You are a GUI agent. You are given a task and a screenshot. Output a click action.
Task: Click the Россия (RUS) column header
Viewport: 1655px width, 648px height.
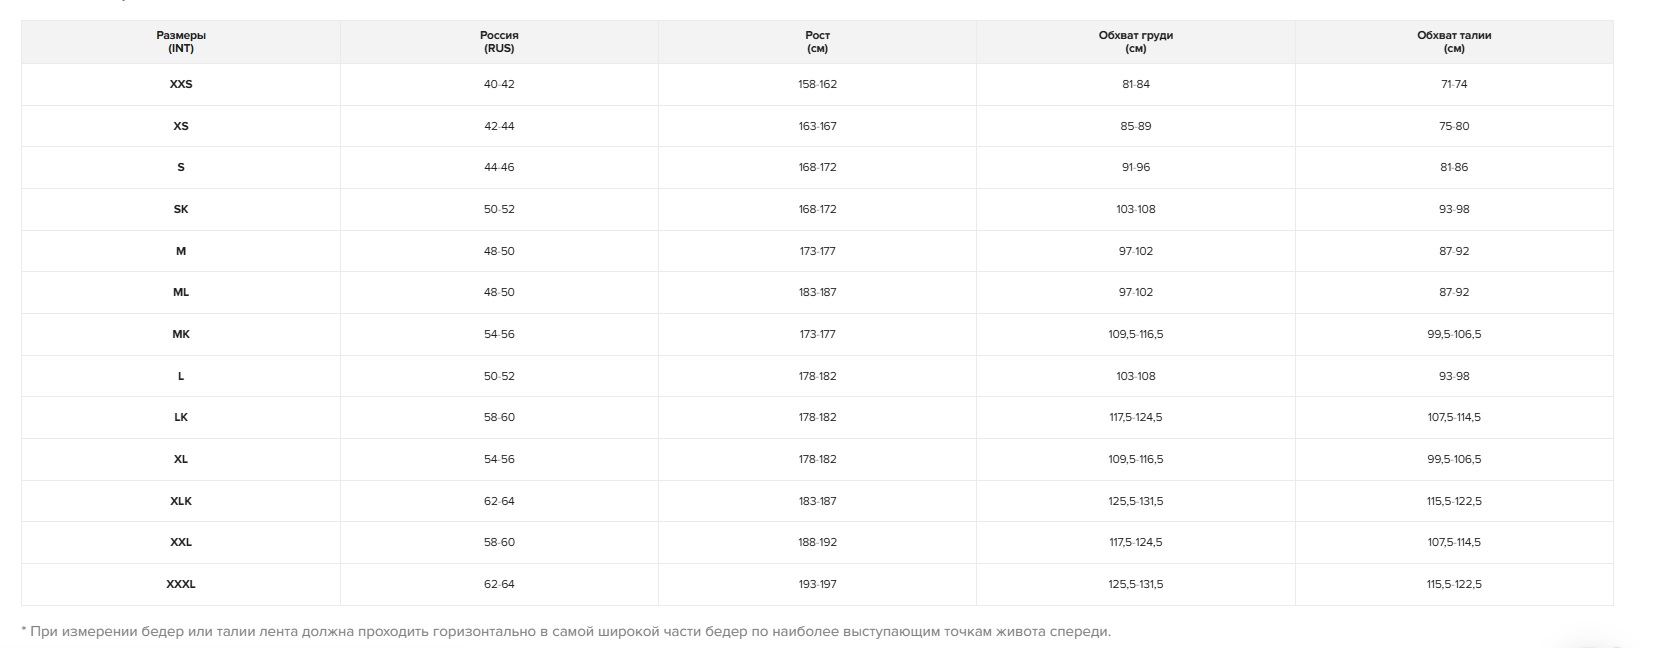point(499,42)
